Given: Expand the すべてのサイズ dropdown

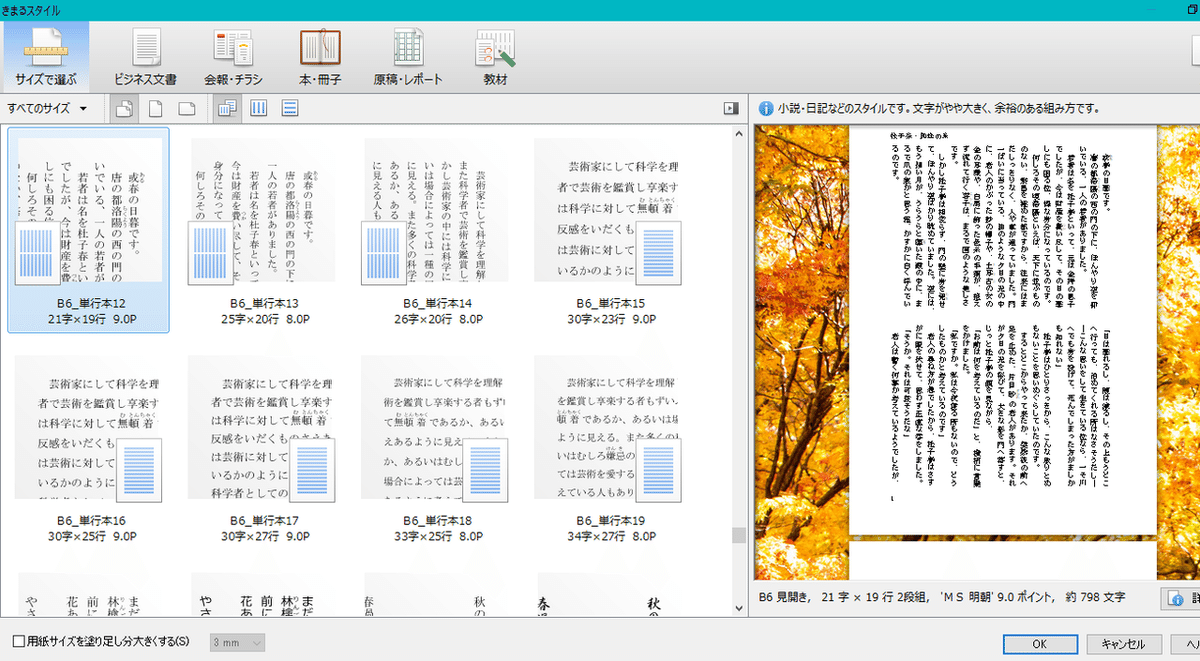Looking at the screenshot, I should pos(47,108).
